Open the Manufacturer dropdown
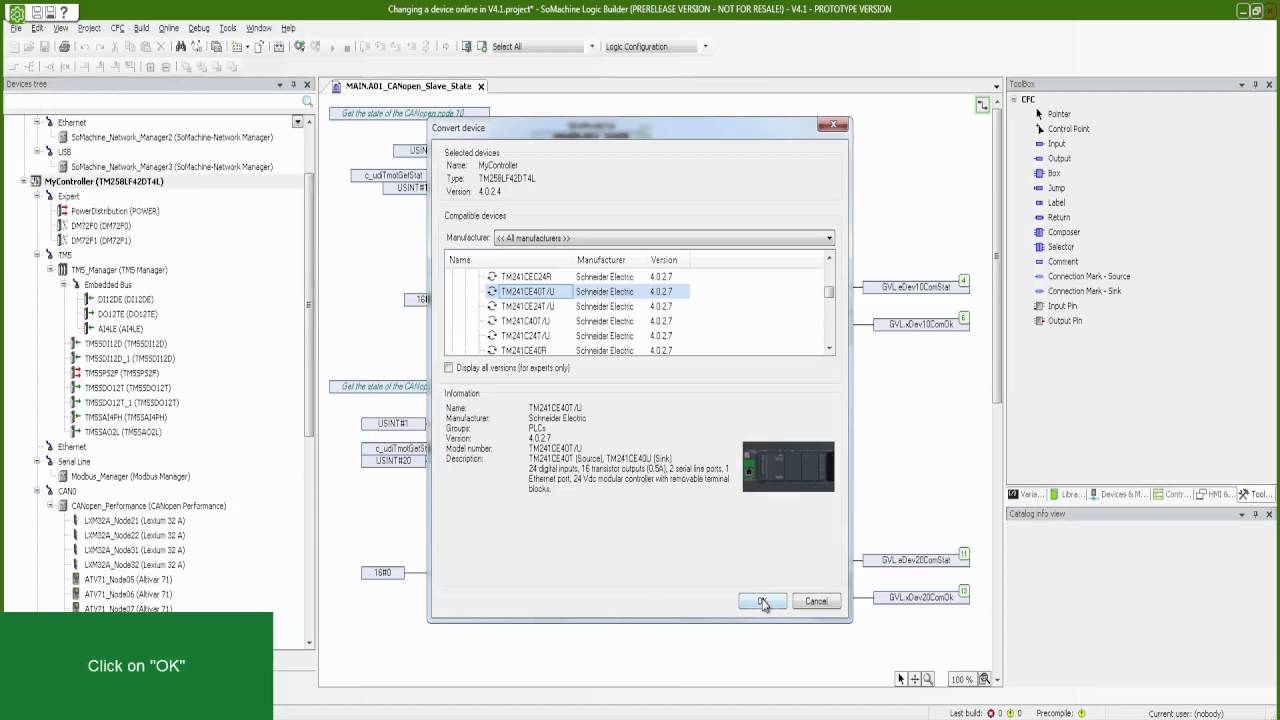The width and height of the screenshot is (1280, 720). tap(664, 238)
